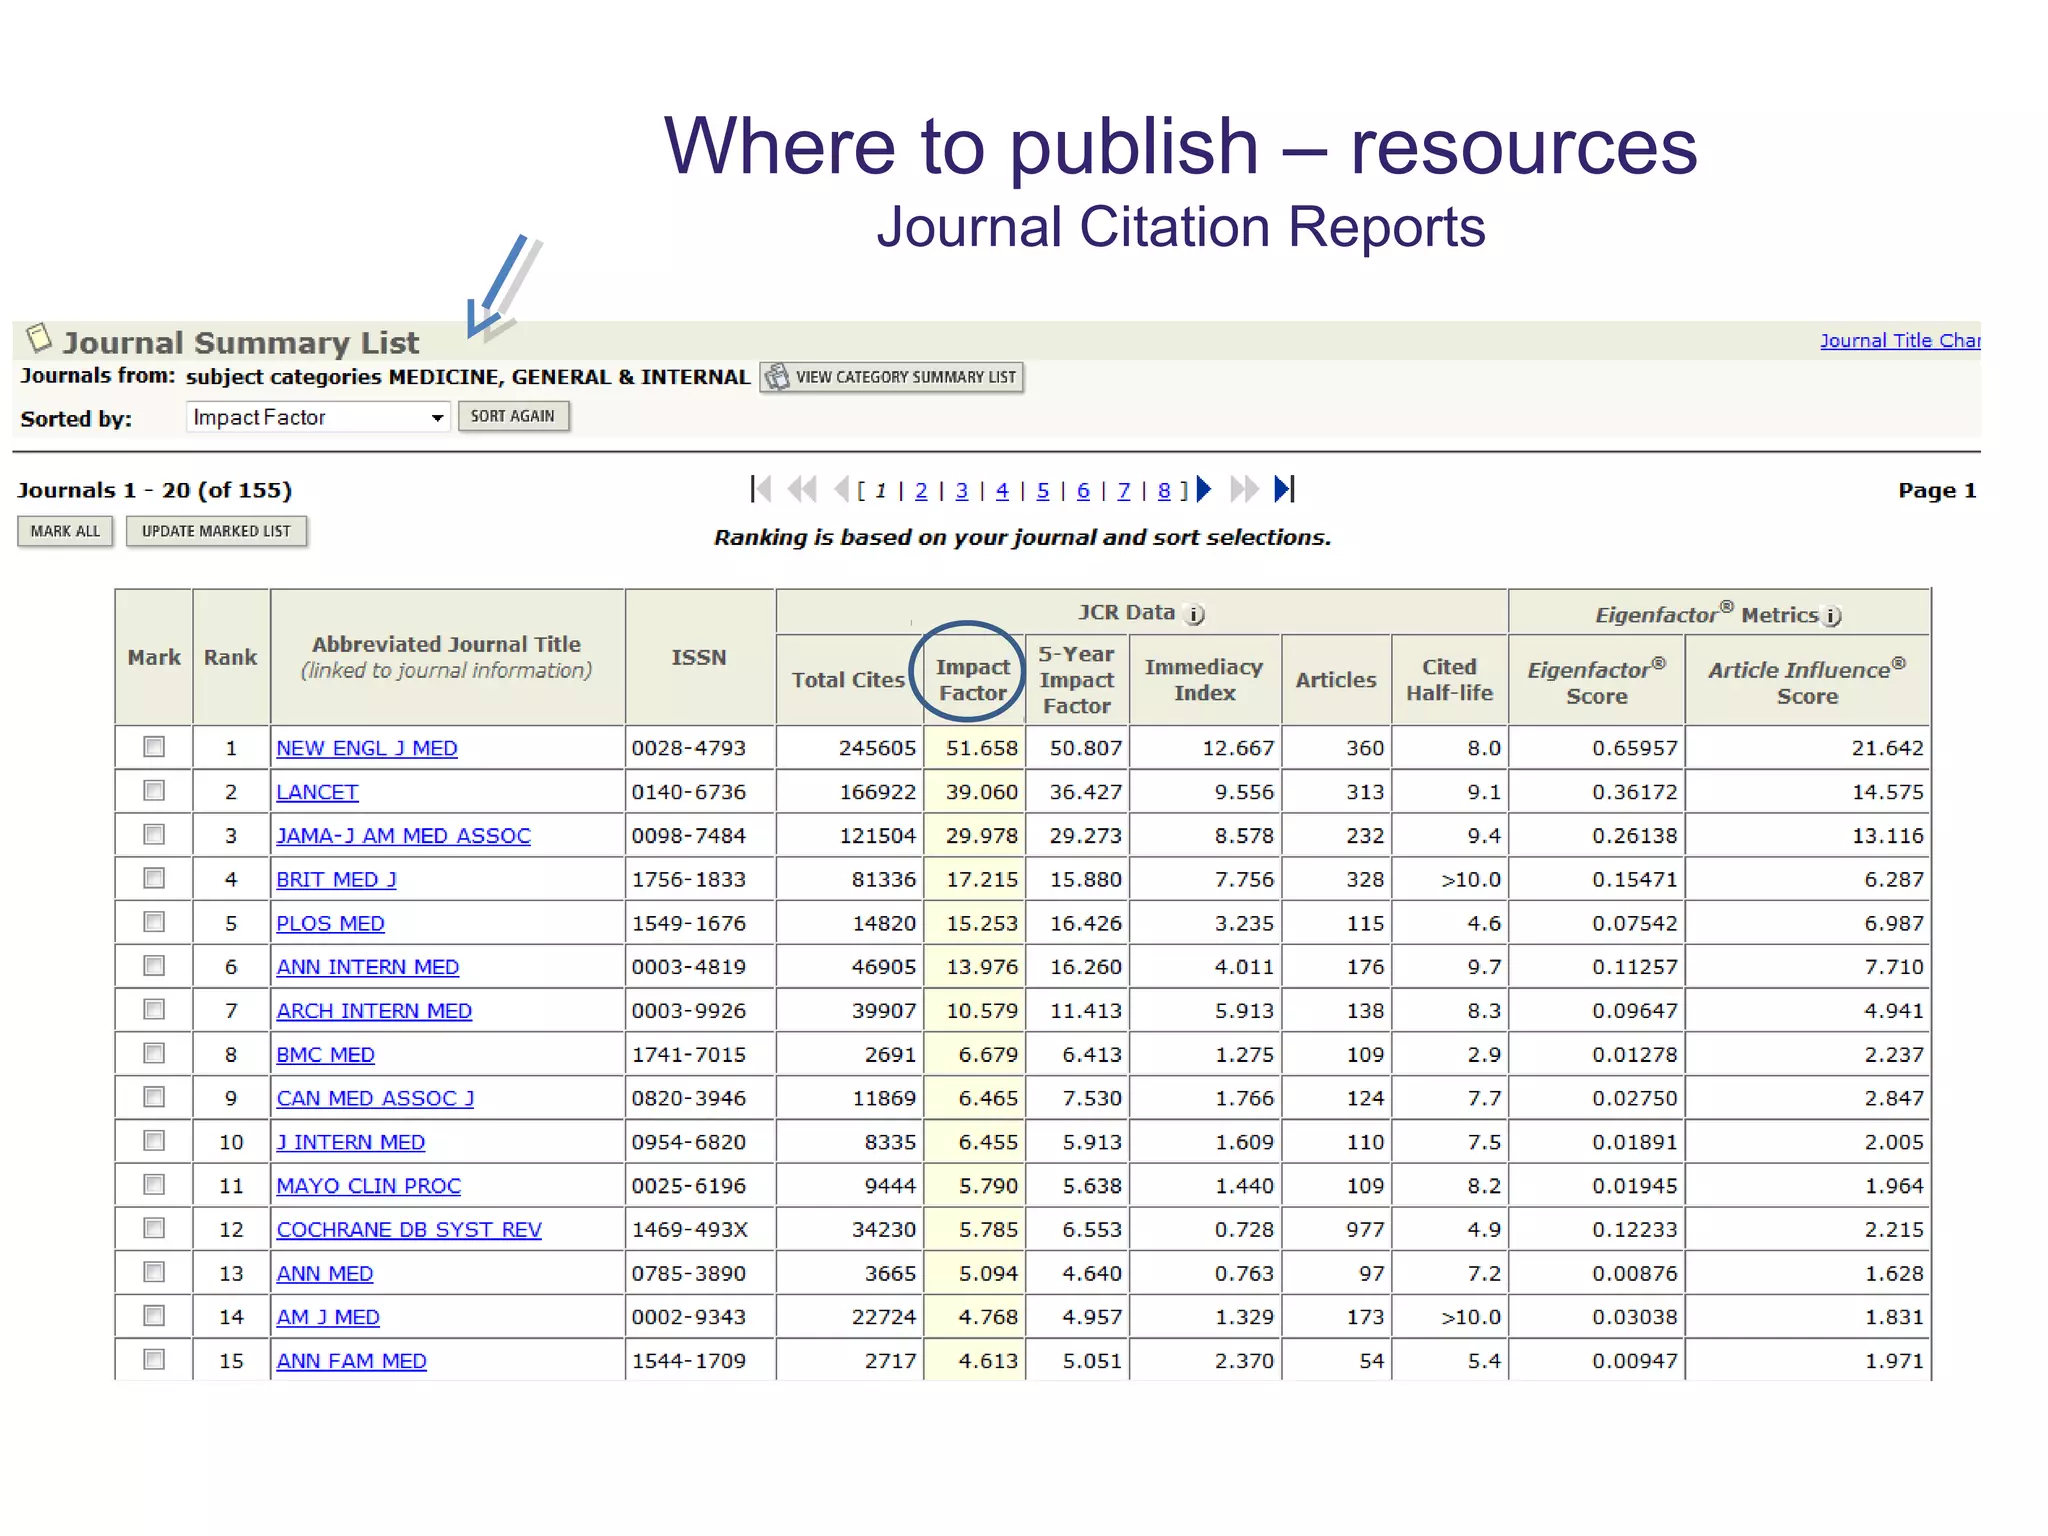Go to page 3 of results
This screenshot has height=1536, width=2048.
962,490
